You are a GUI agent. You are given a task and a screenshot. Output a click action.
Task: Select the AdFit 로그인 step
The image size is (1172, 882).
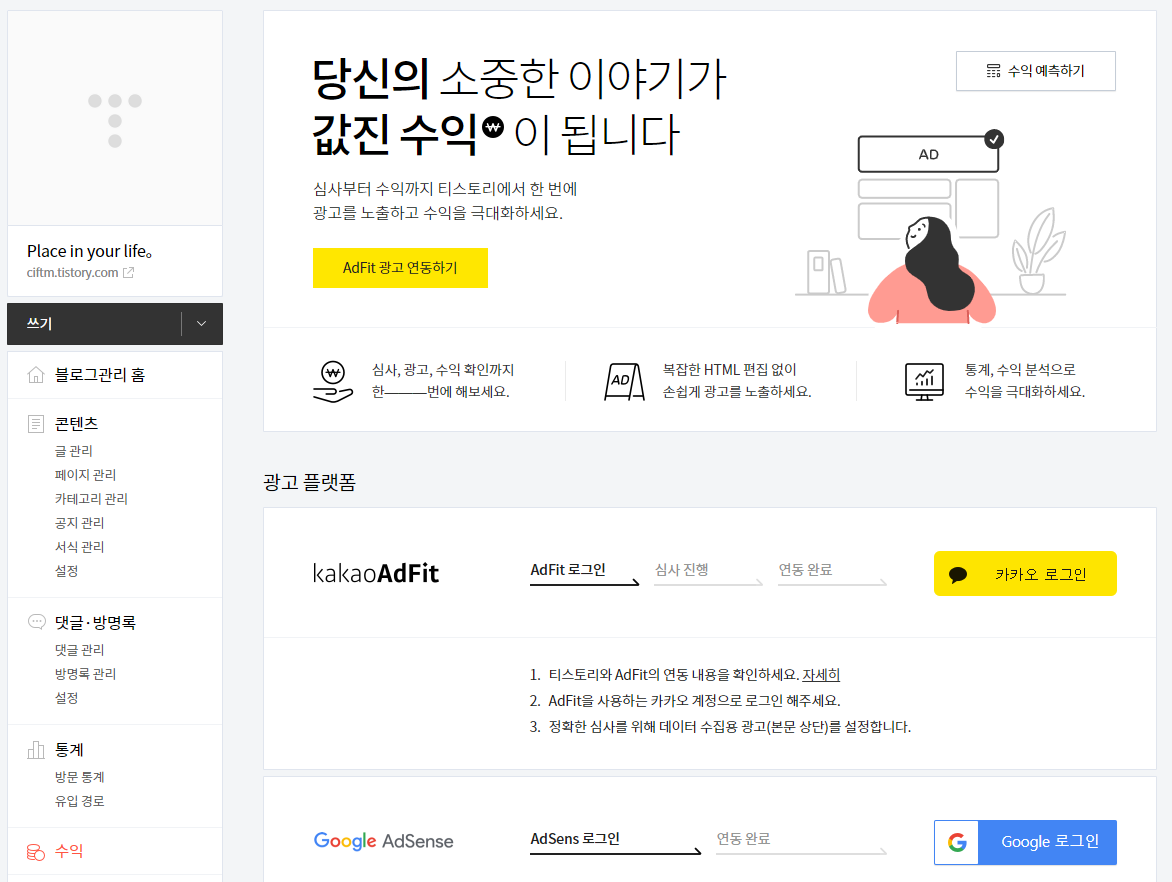(585, 573)
